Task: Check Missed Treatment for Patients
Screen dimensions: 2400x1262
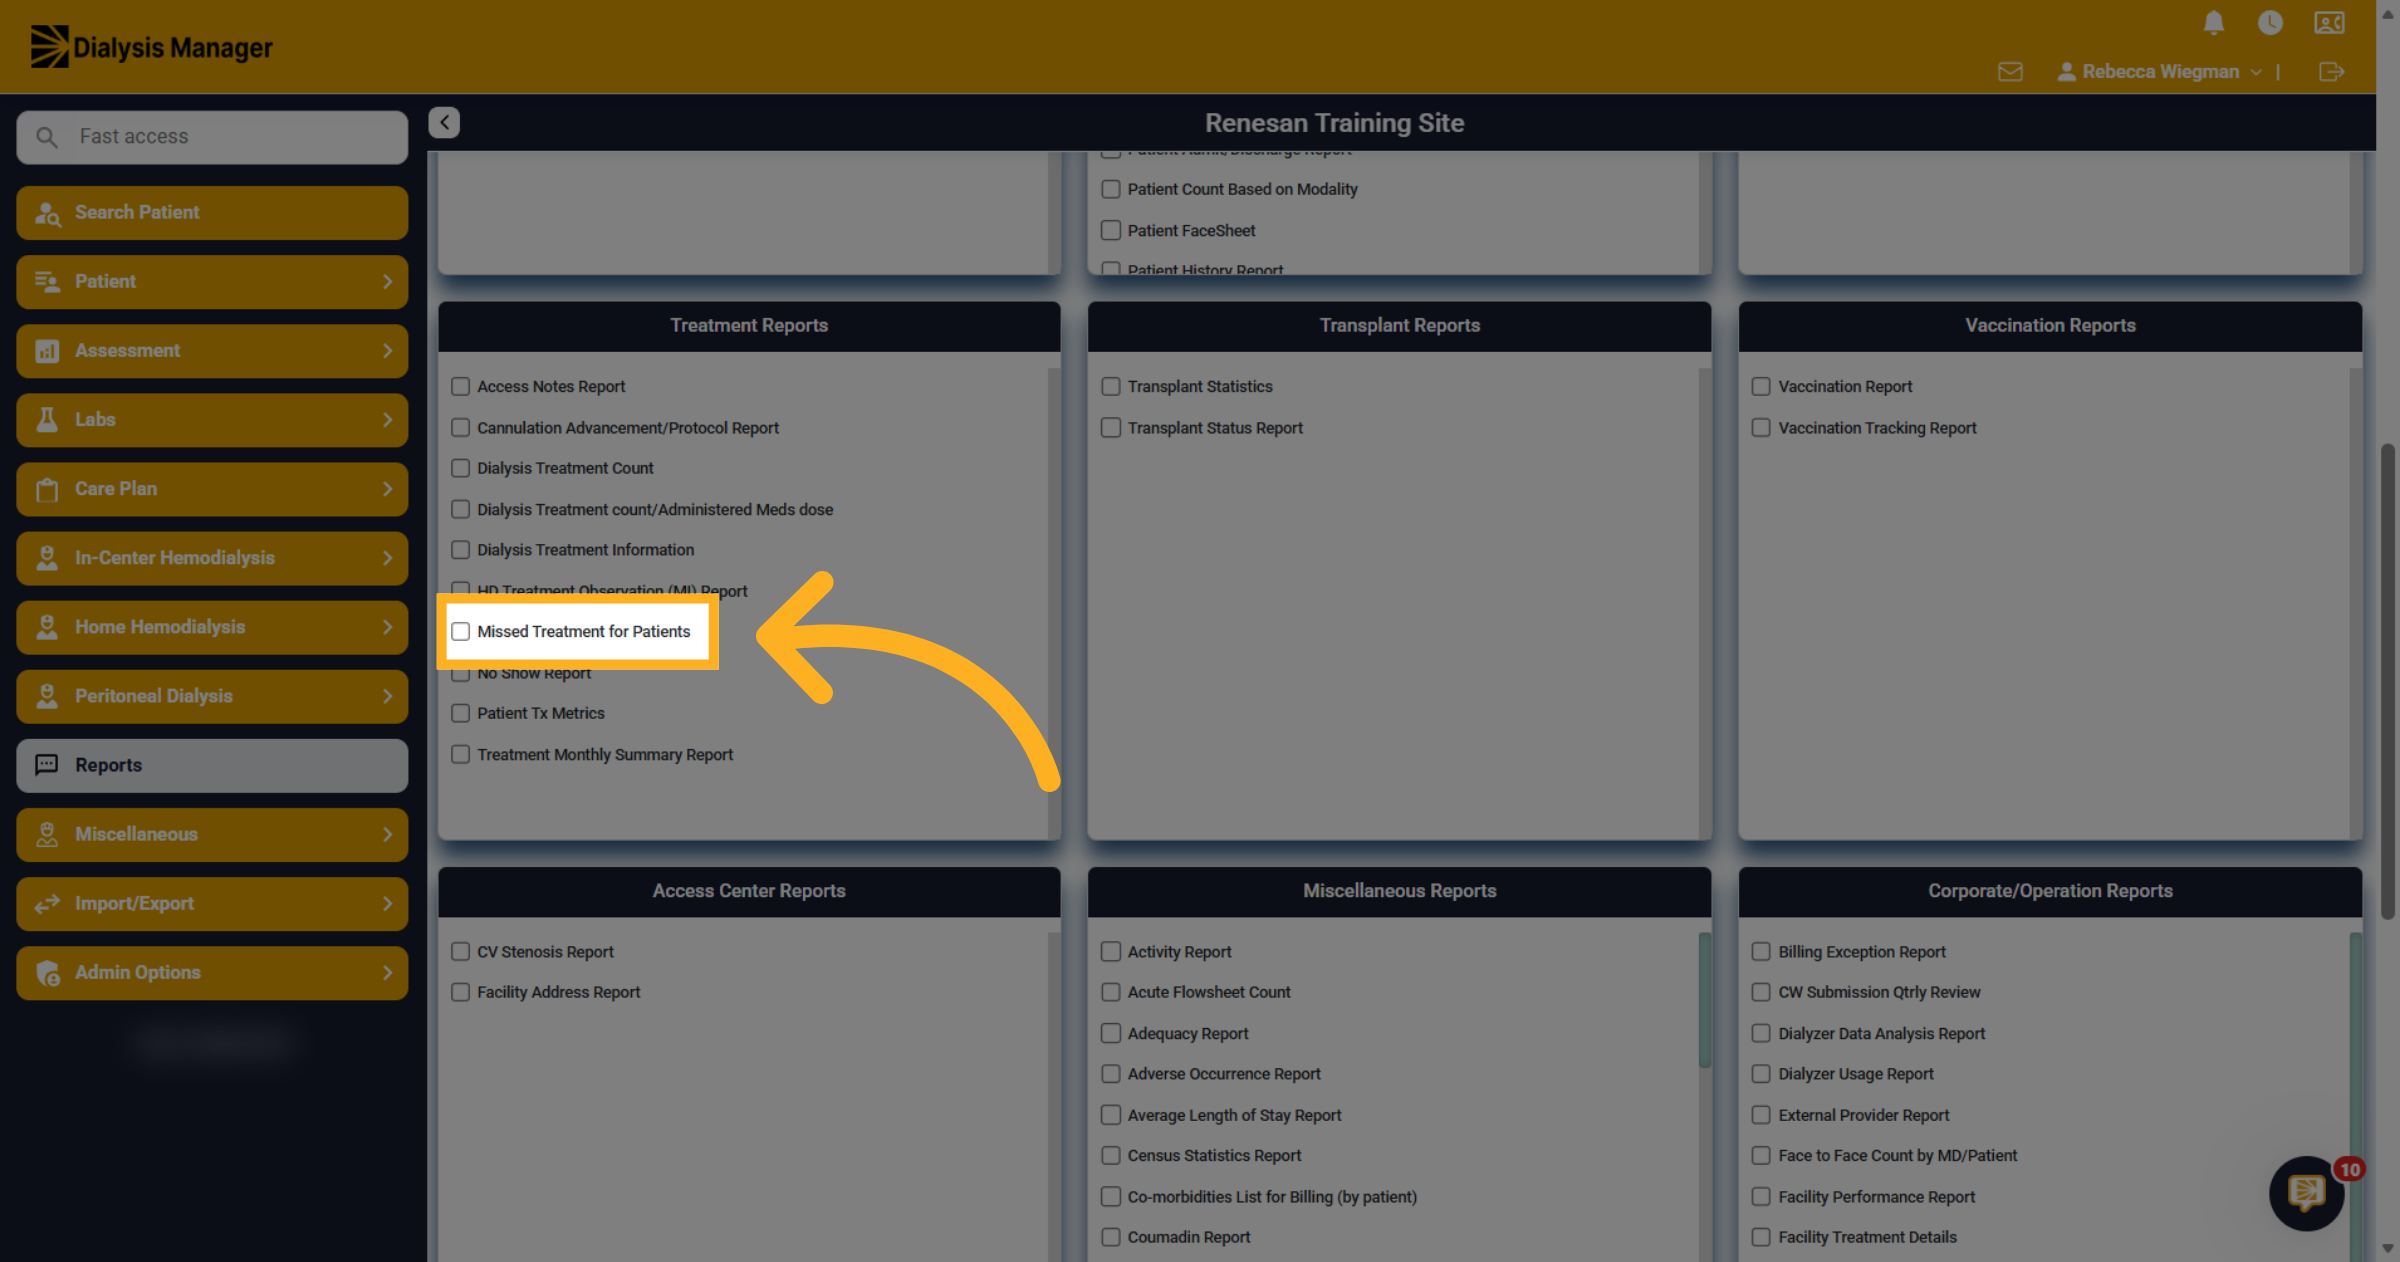Action: 460,632
